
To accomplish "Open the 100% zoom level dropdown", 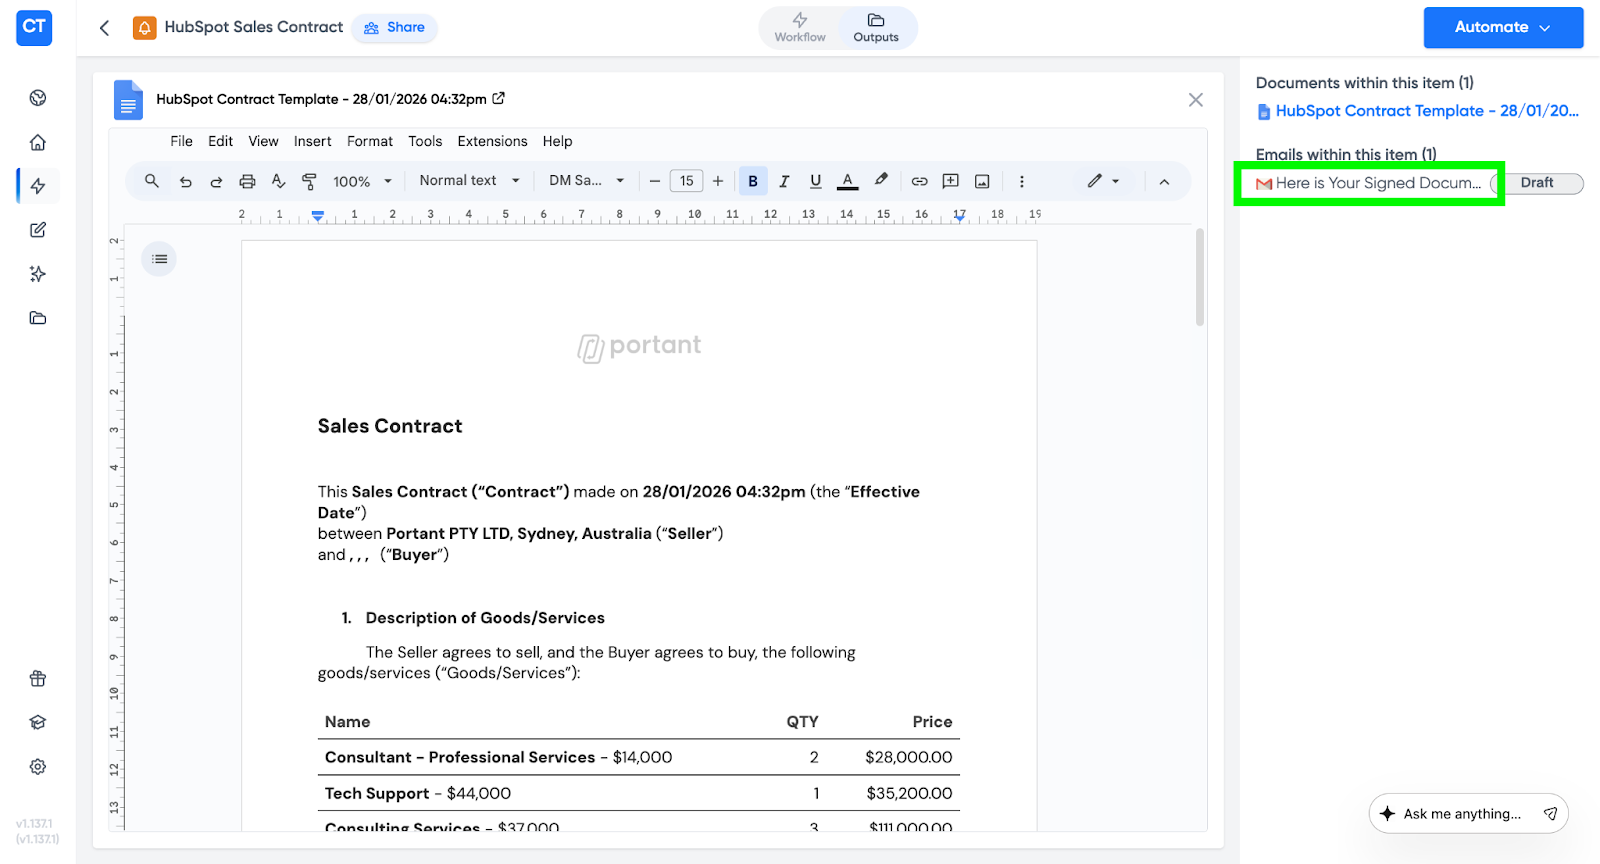I will [362, 181].
